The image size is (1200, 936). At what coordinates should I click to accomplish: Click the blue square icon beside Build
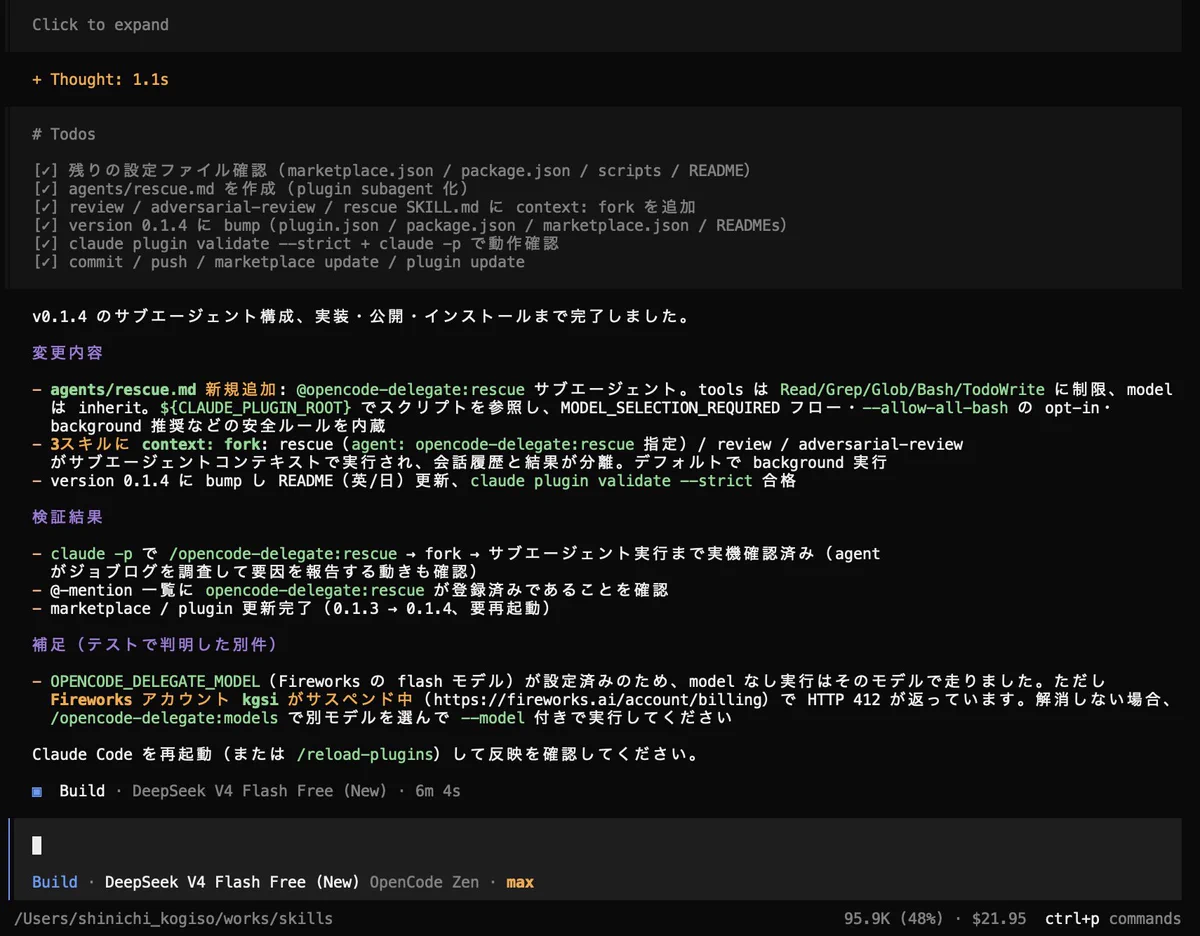click(x=37, y=791)
